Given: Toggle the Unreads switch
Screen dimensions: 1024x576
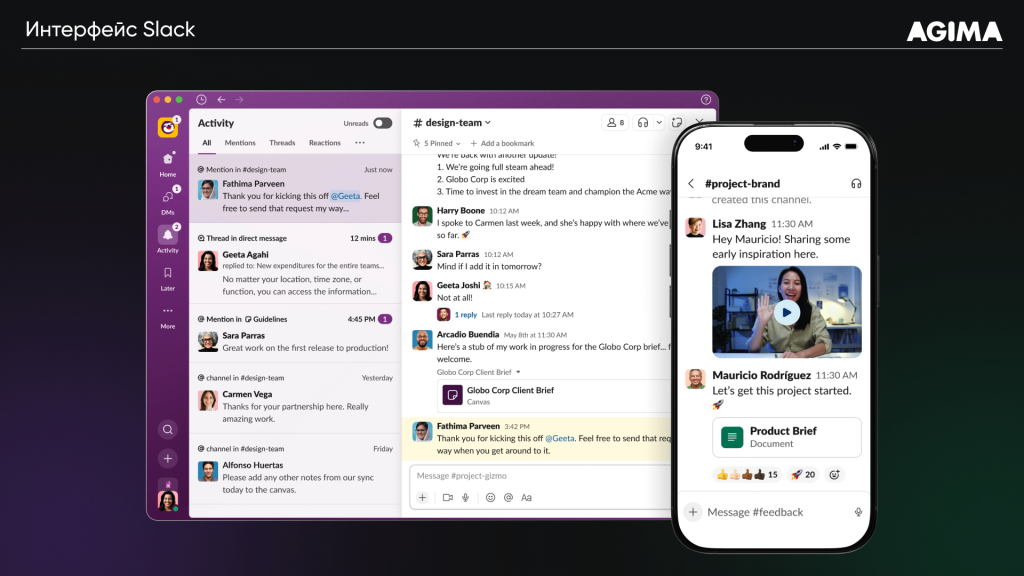Looking at the screenshot, I should [382, 123].
